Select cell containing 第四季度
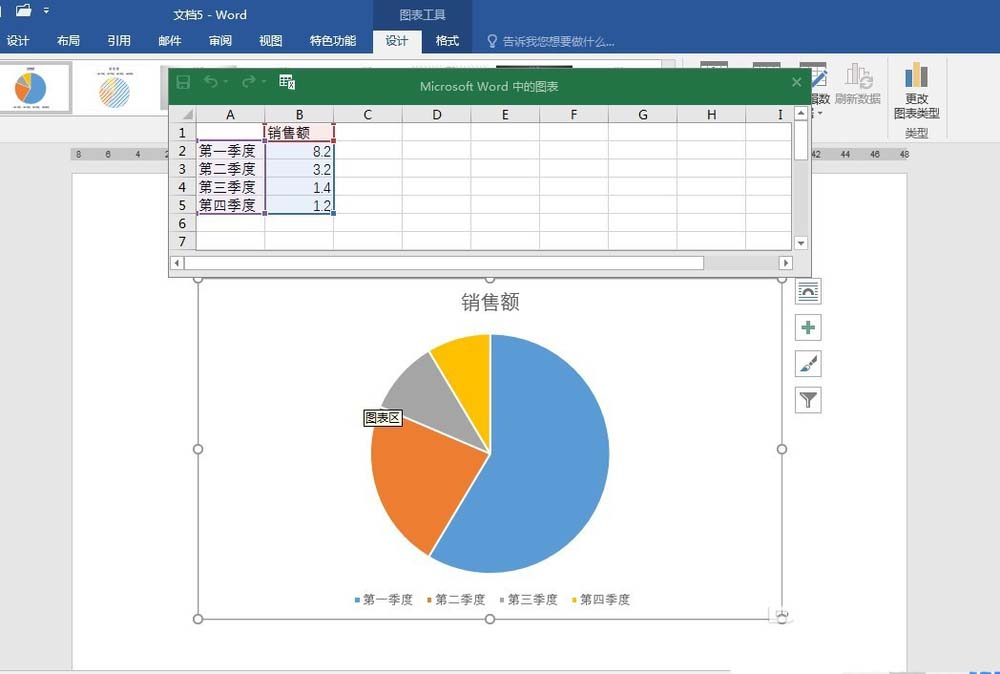 click(x=230, y=205)
